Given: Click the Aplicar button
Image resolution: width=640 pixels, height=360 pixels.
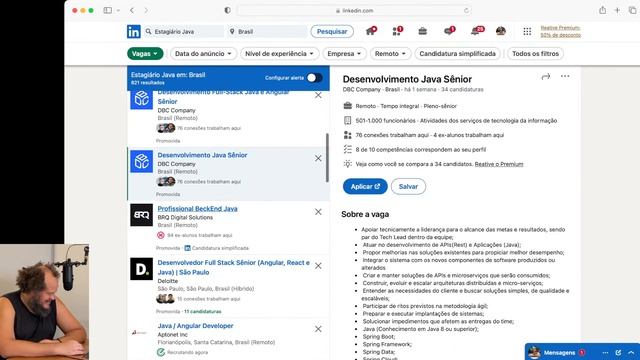Looking at the screenshot, I should 365,187.
